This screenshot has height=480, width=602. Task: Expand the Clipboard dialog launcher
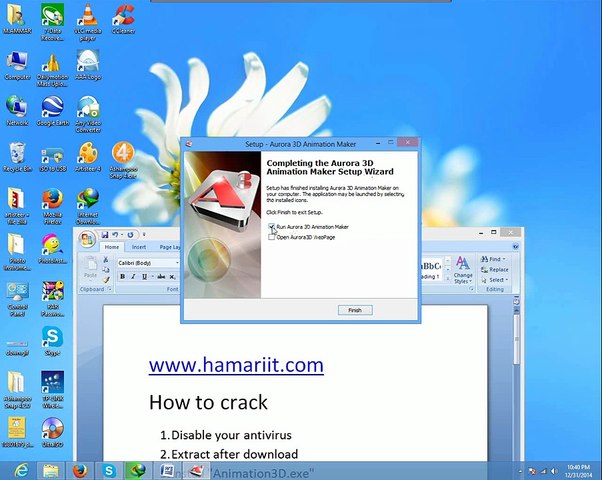(x=109, y=289)
